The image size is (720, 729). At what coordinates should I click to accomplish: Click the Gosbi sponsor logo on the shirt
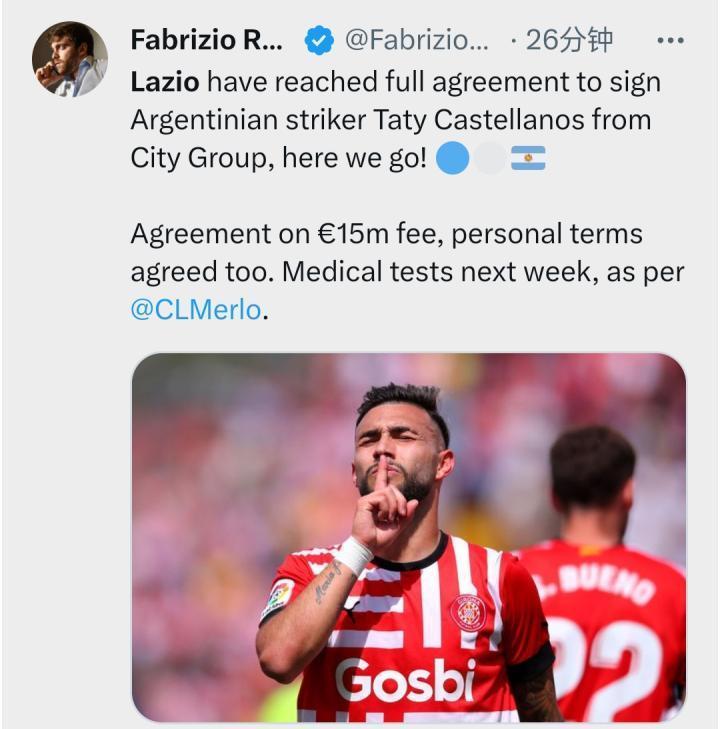point(405,682)
